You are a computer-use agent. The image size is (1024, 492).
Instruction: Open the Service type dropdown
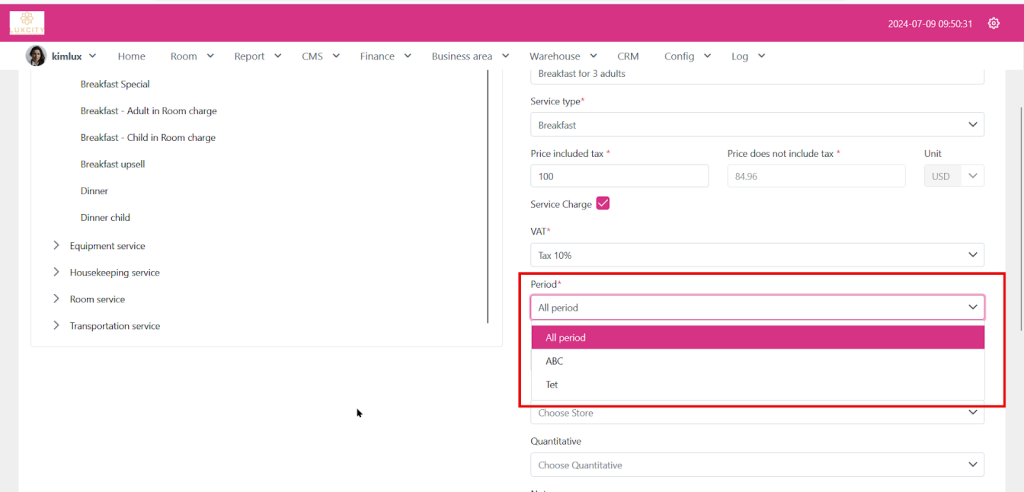[756, 125]
